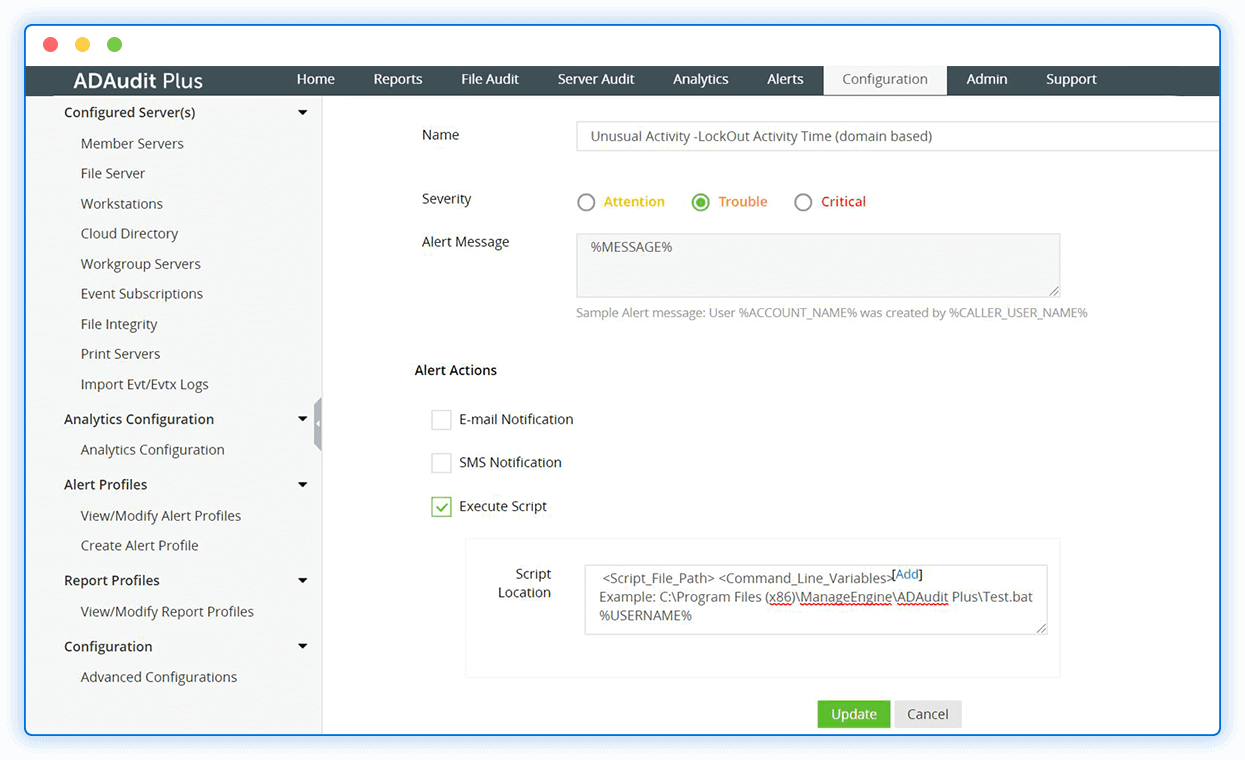Open Import Evt/Evtx Logs in sidebar
The width and height of the screenshot is (1245, 760).
[145, 384]
